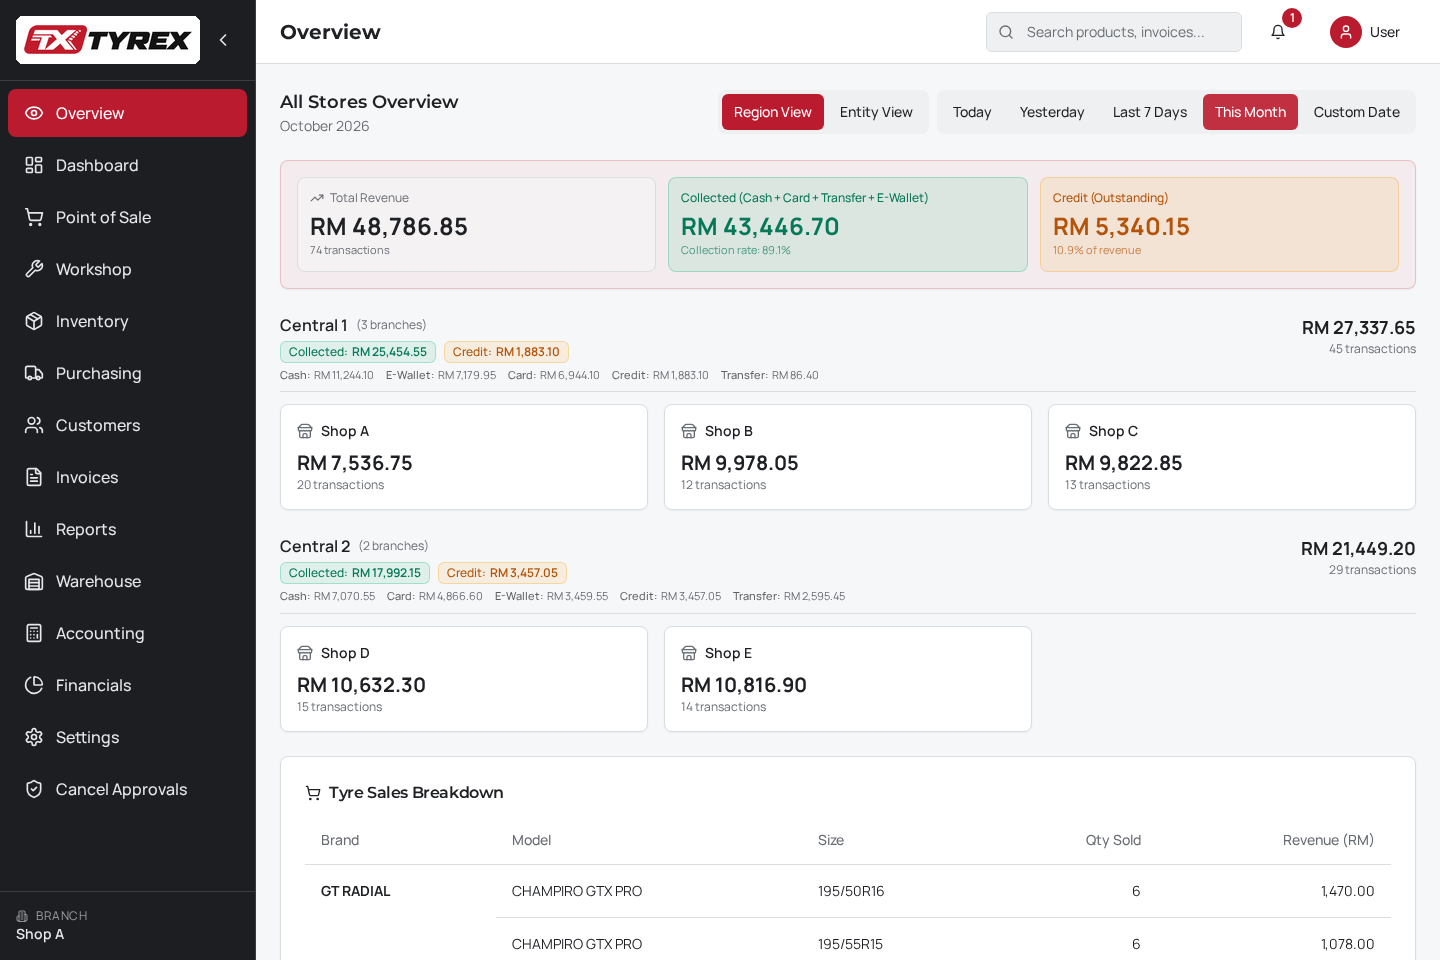Open the Shop A branch selector
This screenshot has height=960, width=1440.
click(x=128, y=926)
